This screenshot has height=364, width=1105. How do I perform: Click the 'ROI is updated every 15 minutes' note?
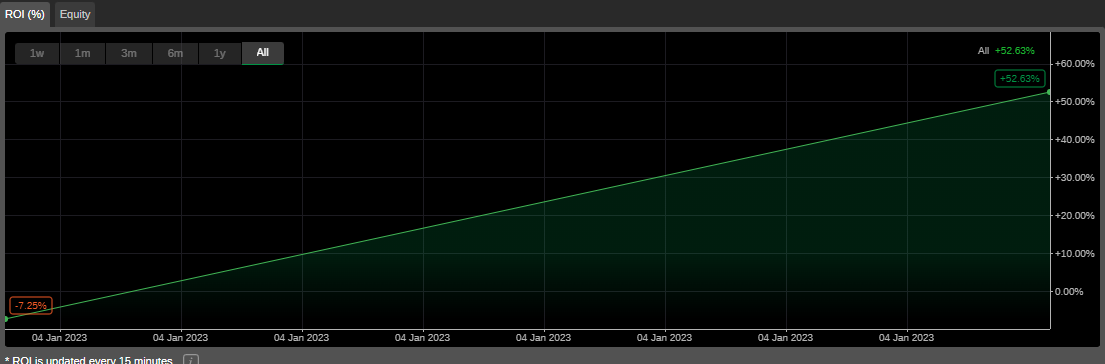(88, 360)
